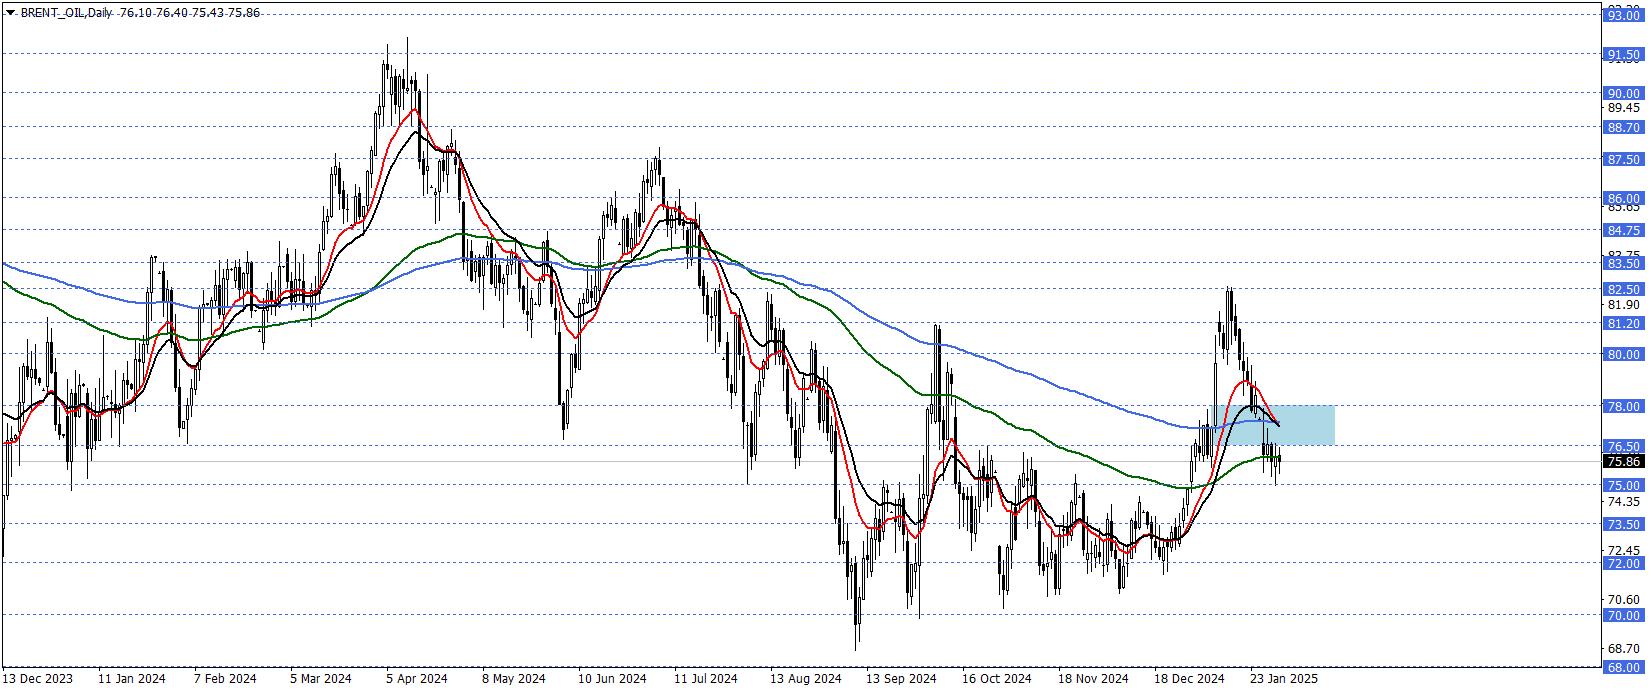Click the 68.00 level price label
Screen dimensions: 1651x691
pyautogui.click(x=1623, y=667)
